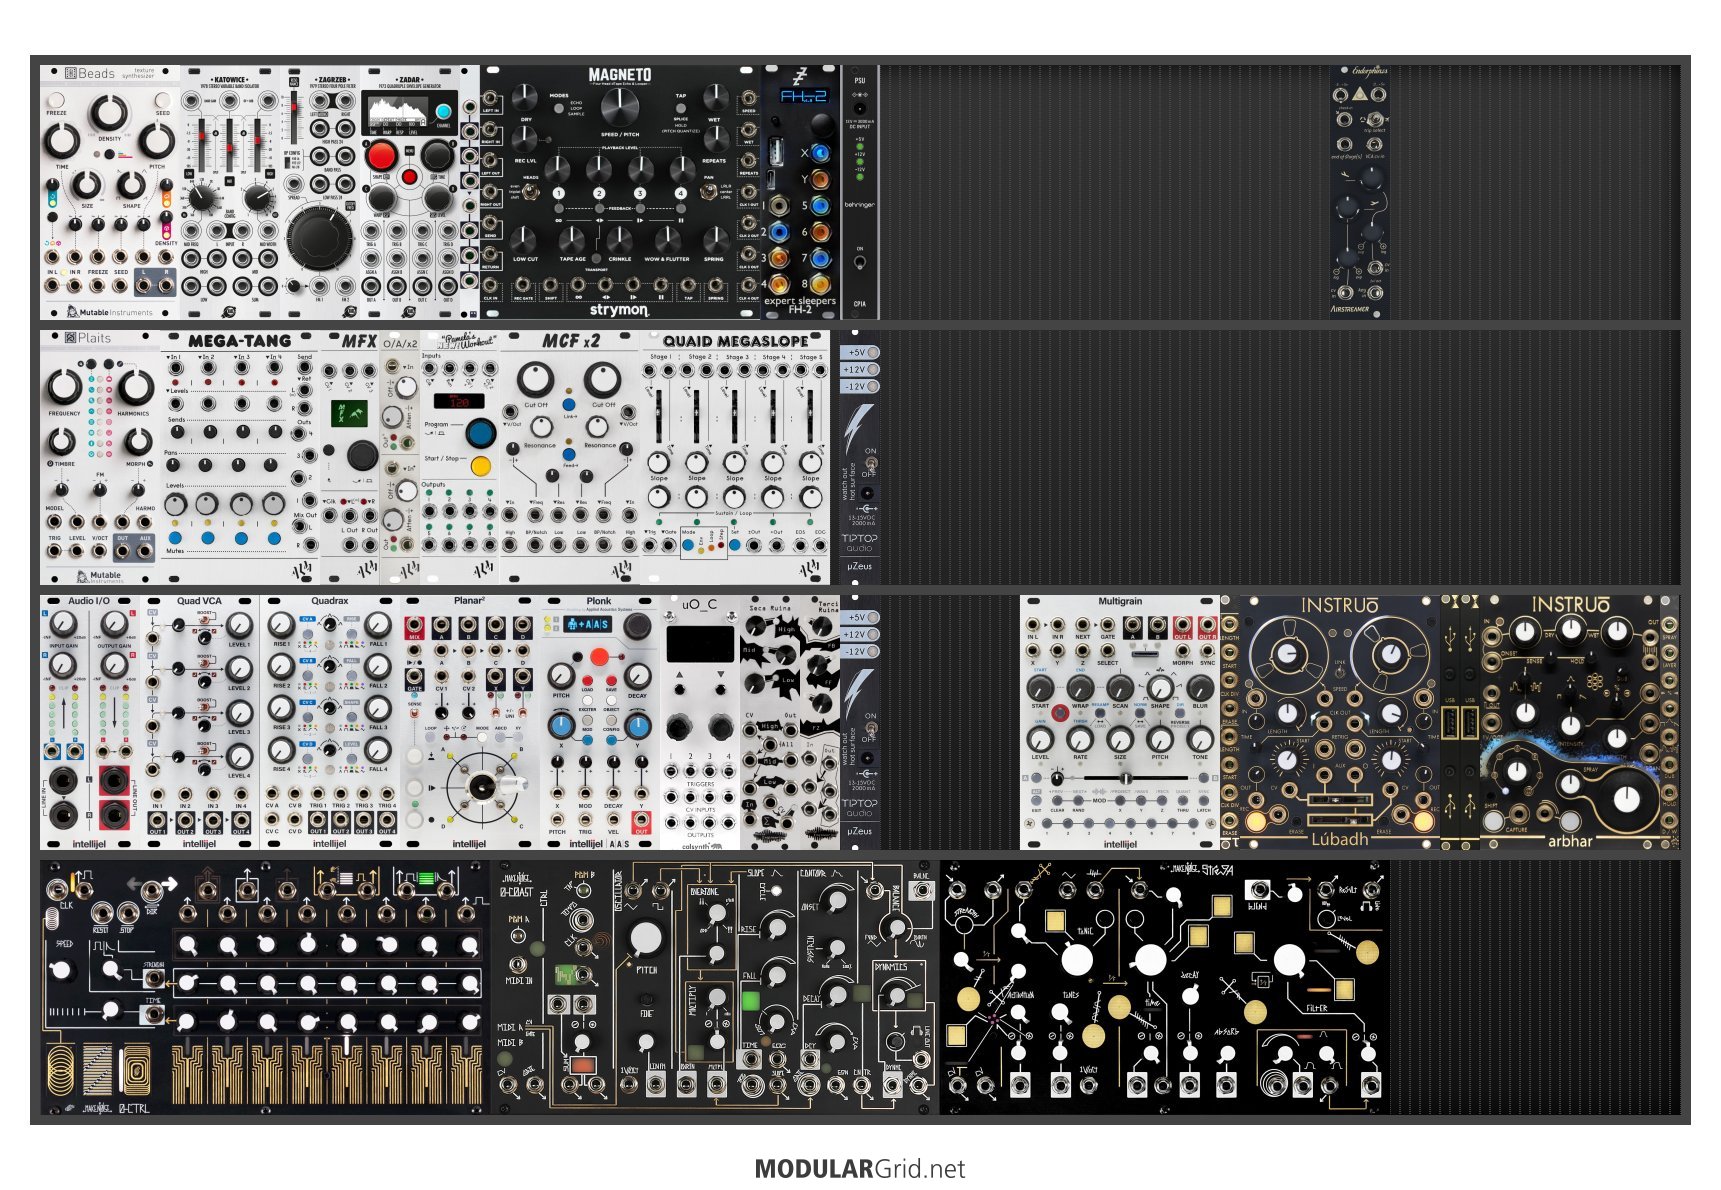
Task: Click the Plaits Harmonics knob
Action: (135, 386)
